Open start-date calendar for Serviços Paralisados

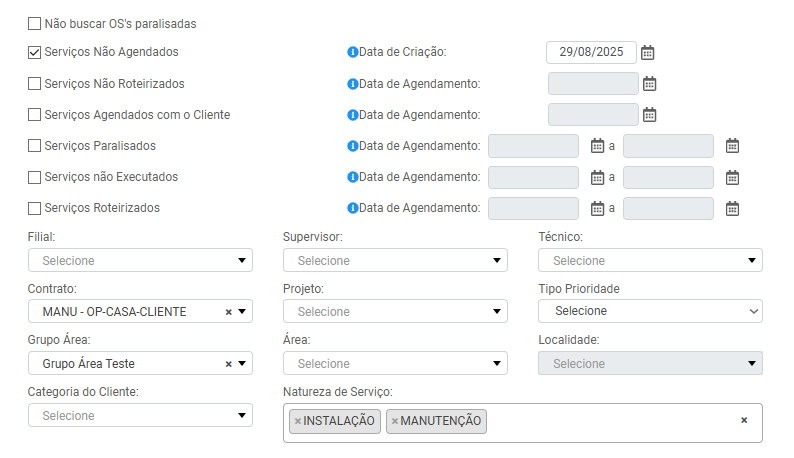click(x=597, y=146)
